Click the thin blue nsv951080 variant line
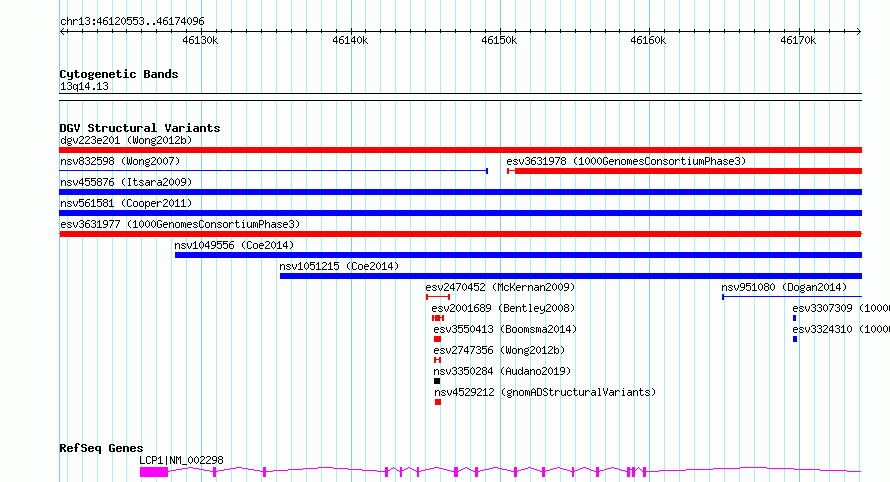Screen dimensions: 890x482 coord(792,297)
